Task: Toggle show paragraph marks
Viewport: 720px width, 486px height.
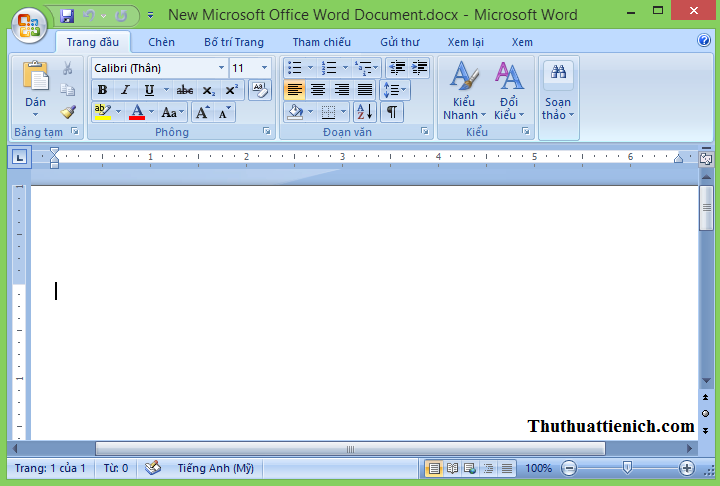Action: pyautogui.click(x=392, y=112)
